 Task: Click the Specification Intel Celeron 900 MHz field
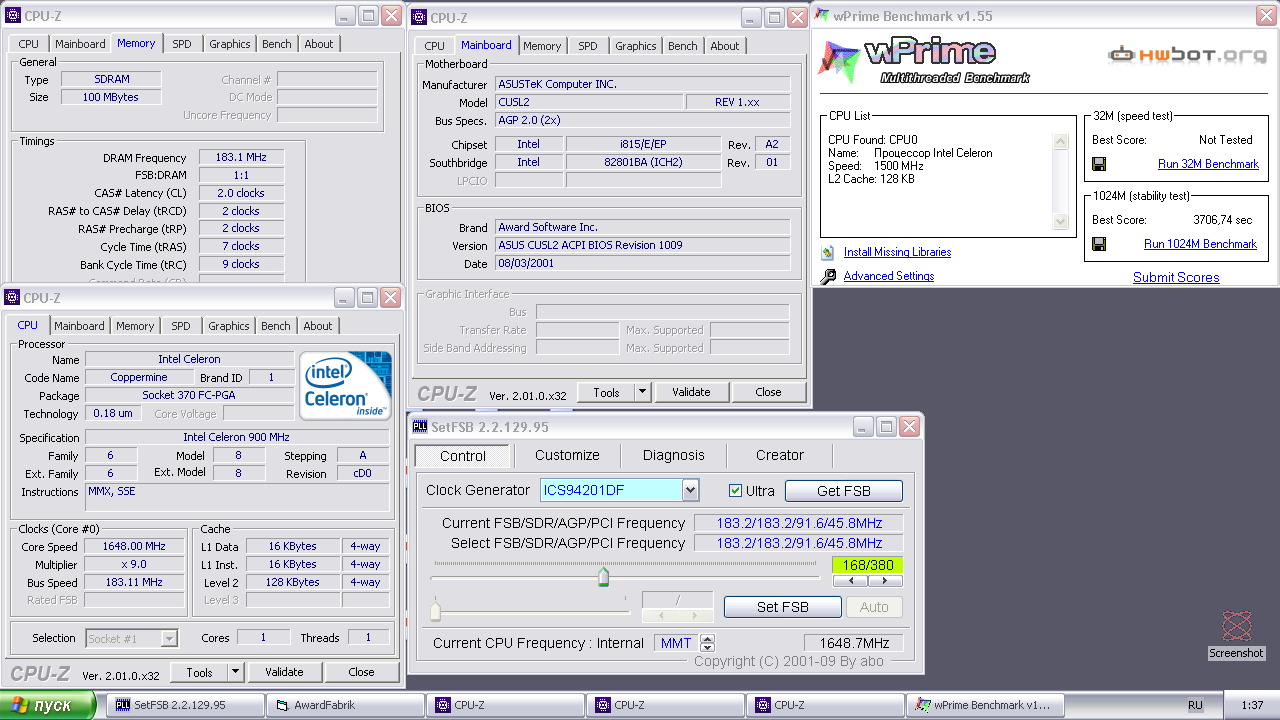pos(237,437)
